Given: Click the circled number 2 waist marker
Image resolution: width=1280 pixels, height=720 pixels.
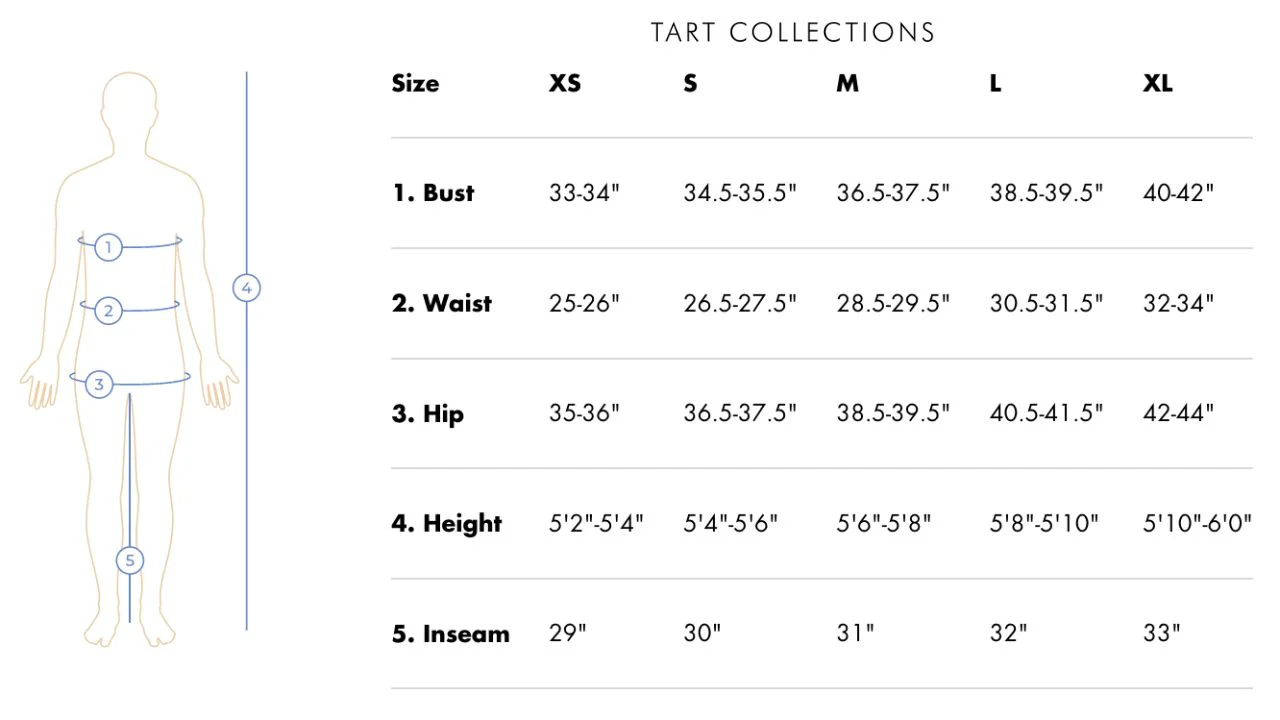Looking at the screenshot, I should point(109,311).
